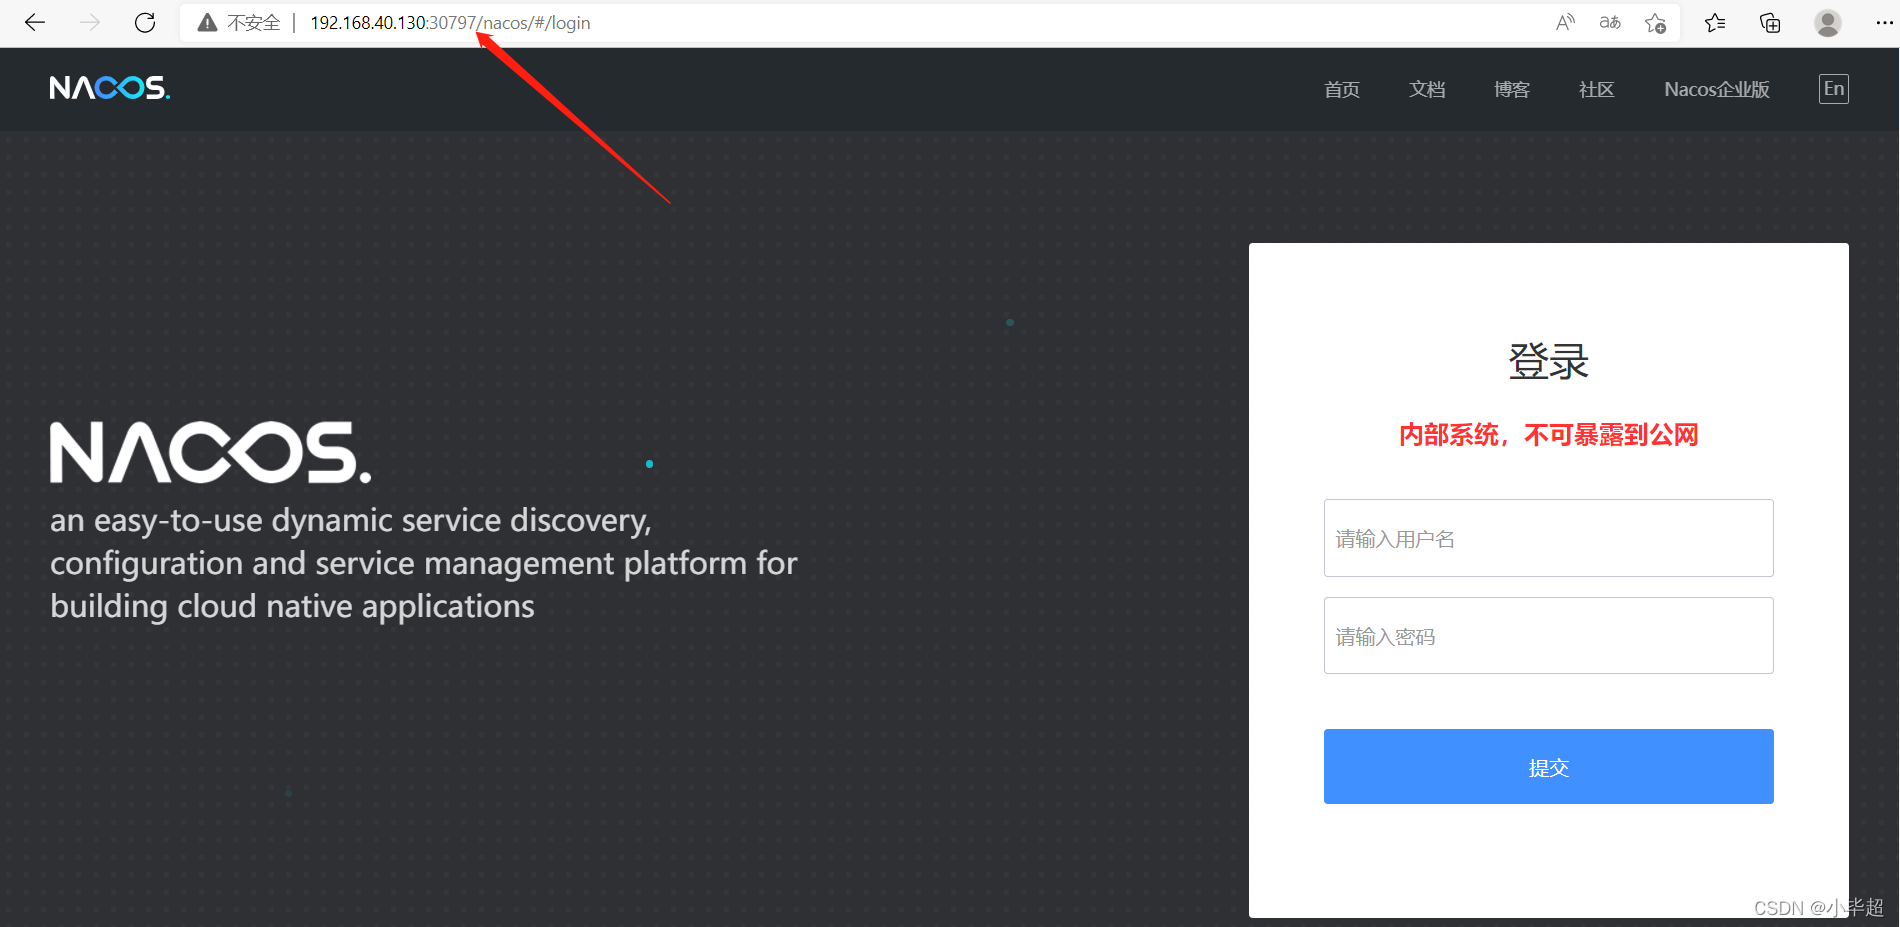Click the blue 提交 submit button
The width and height of the screenshot is (1900, 927).
(1549, 767)
